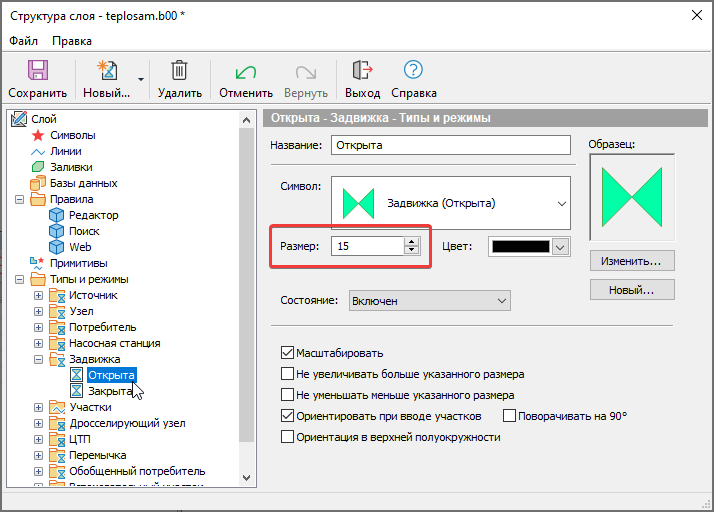This screenshot has width=714, height=512.
Task: Click the Новый toolbar icon
Action: click(106, 71)
